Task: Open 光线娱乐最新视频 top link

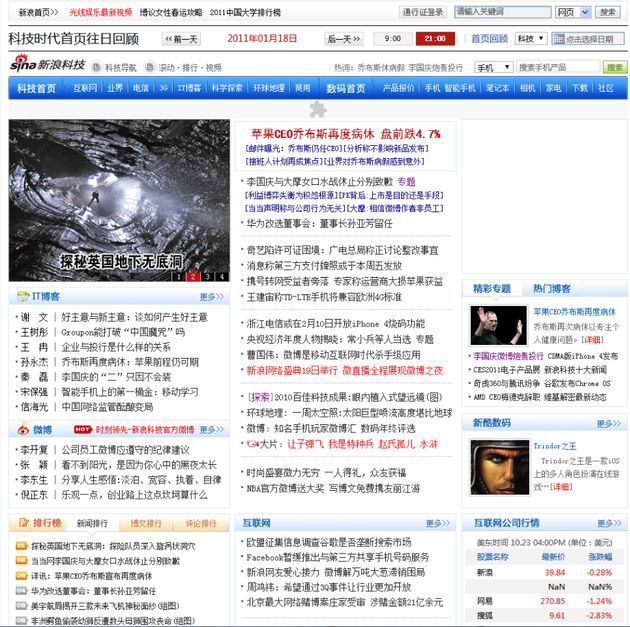Action: click(x=101, y=12)
